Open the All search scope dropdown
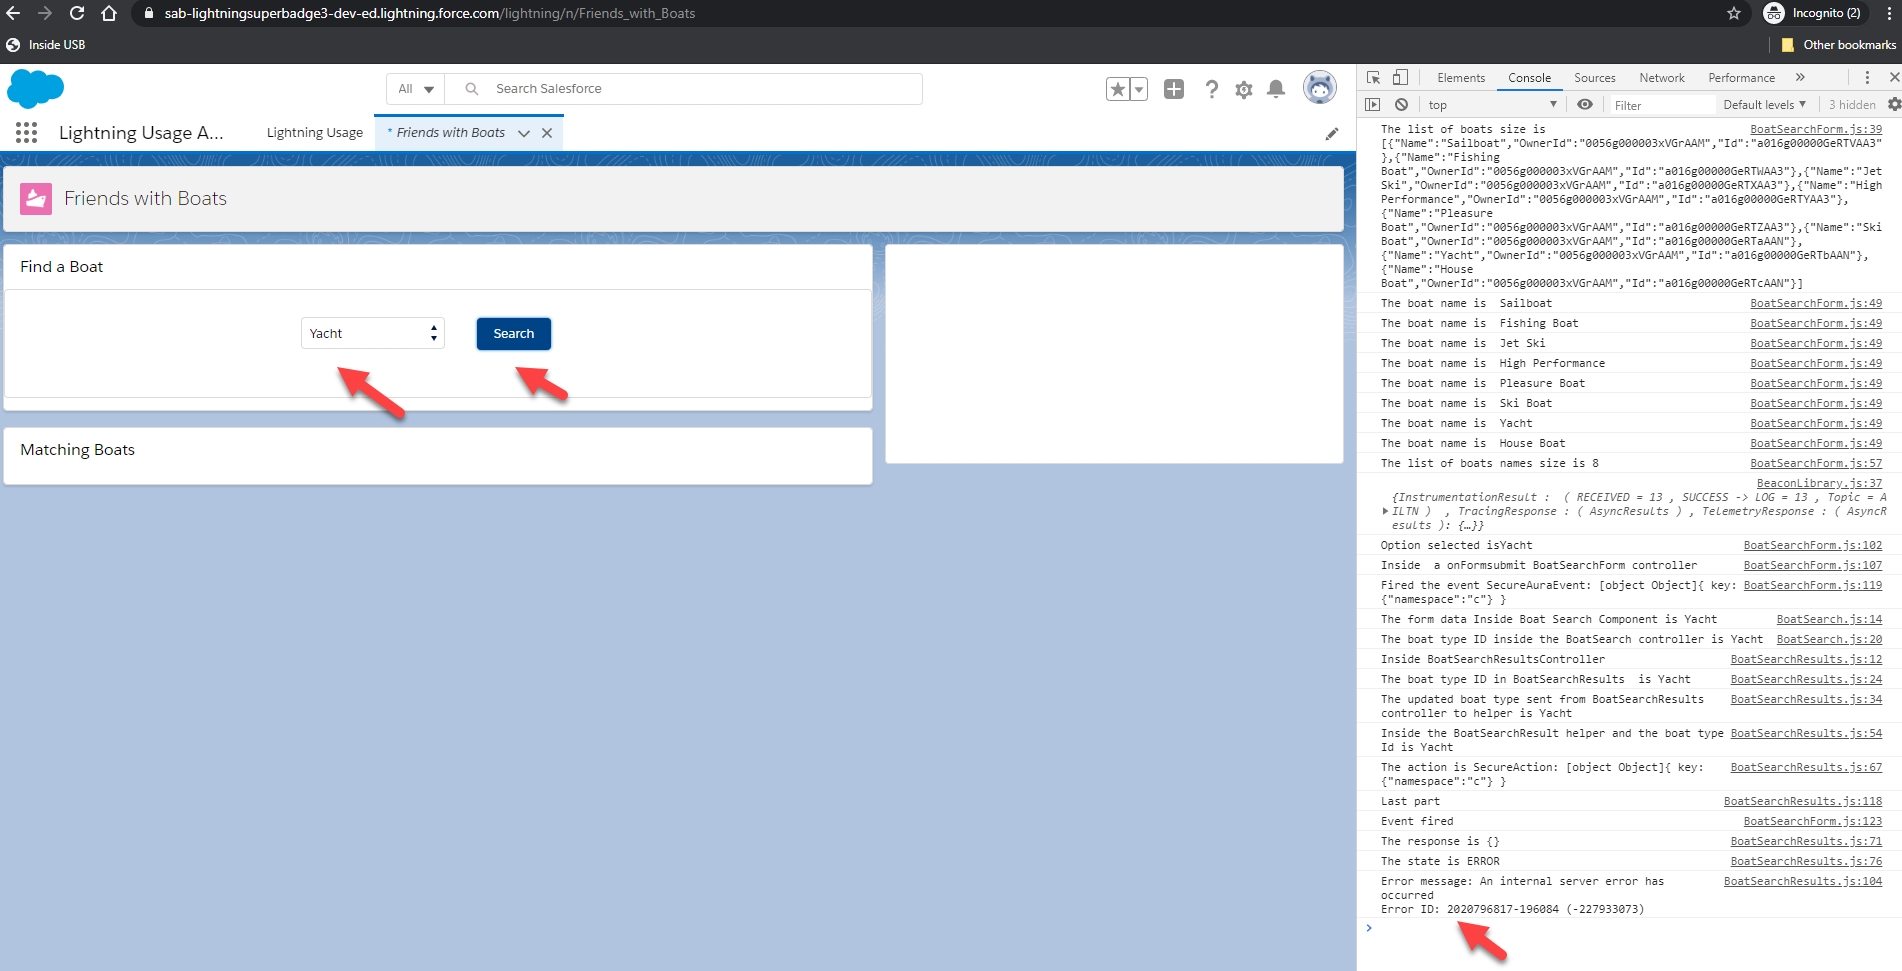 pos(415,89)
